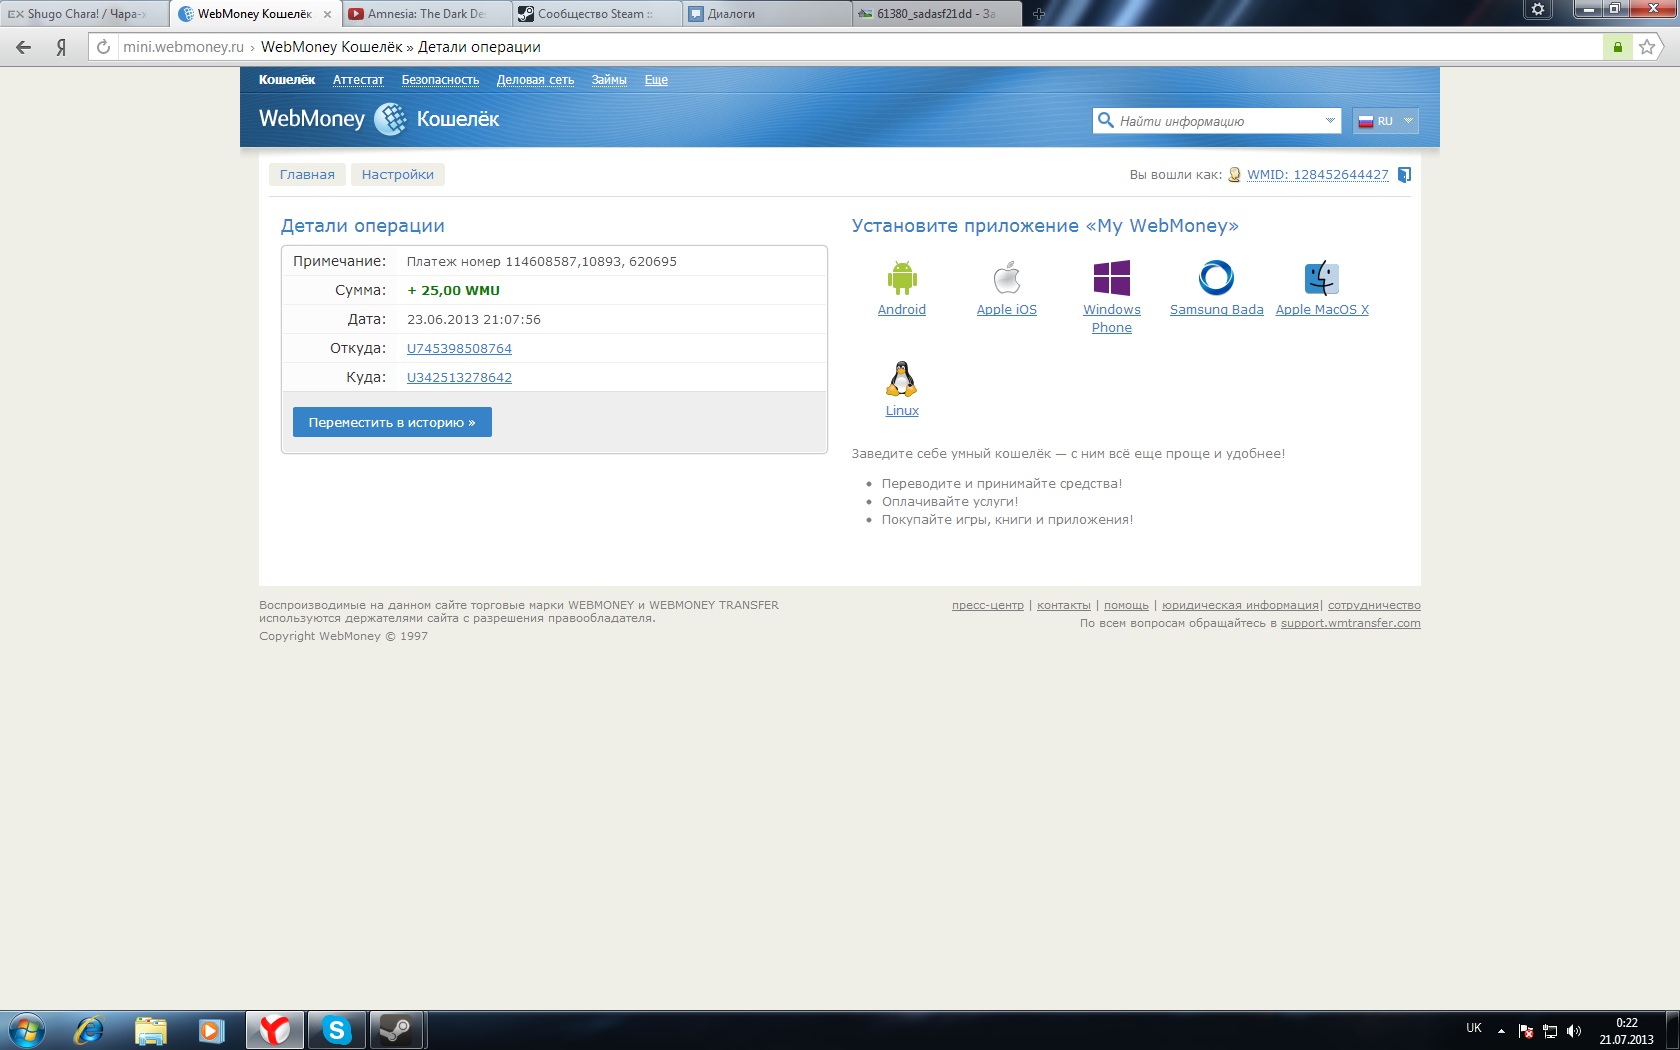Open Windows Explorer folder in taskbar
The height and width of the screenshot is (1050, 1680).
coord(150,1030)
